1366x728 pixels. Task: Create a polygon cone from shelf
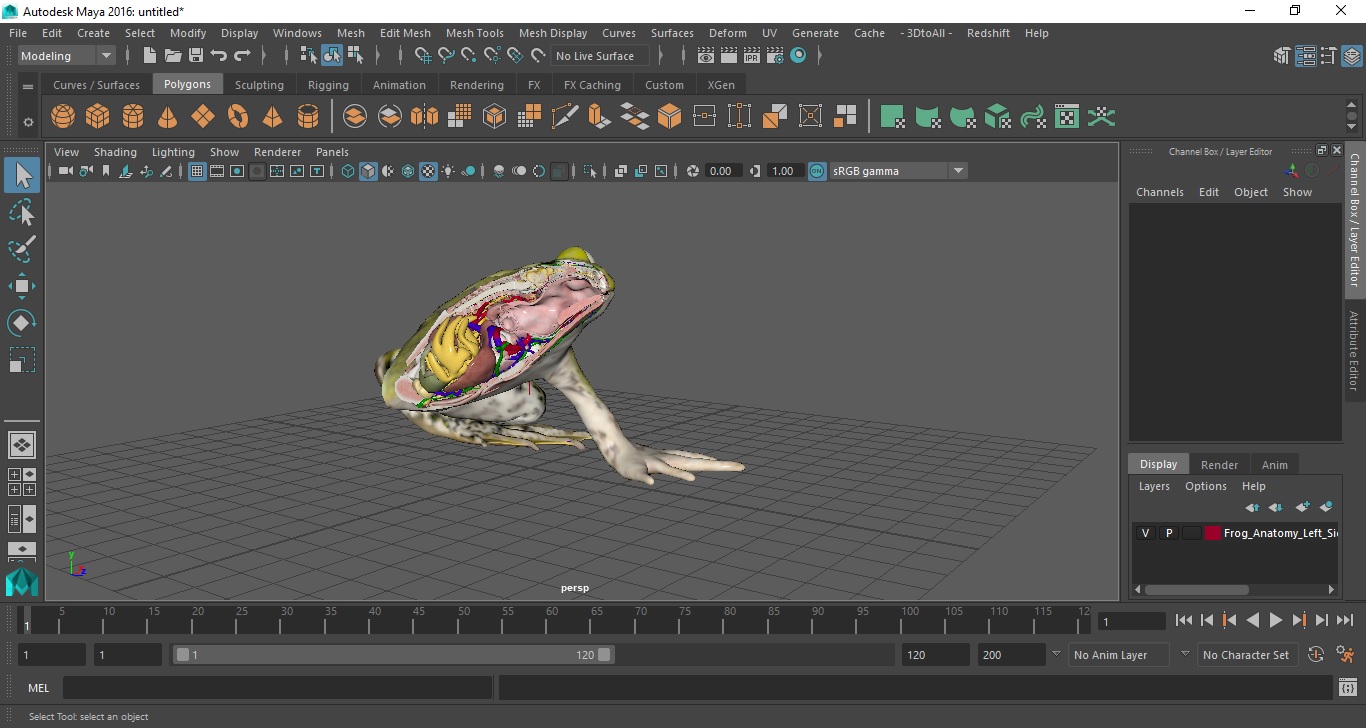(x=168, y=117)
